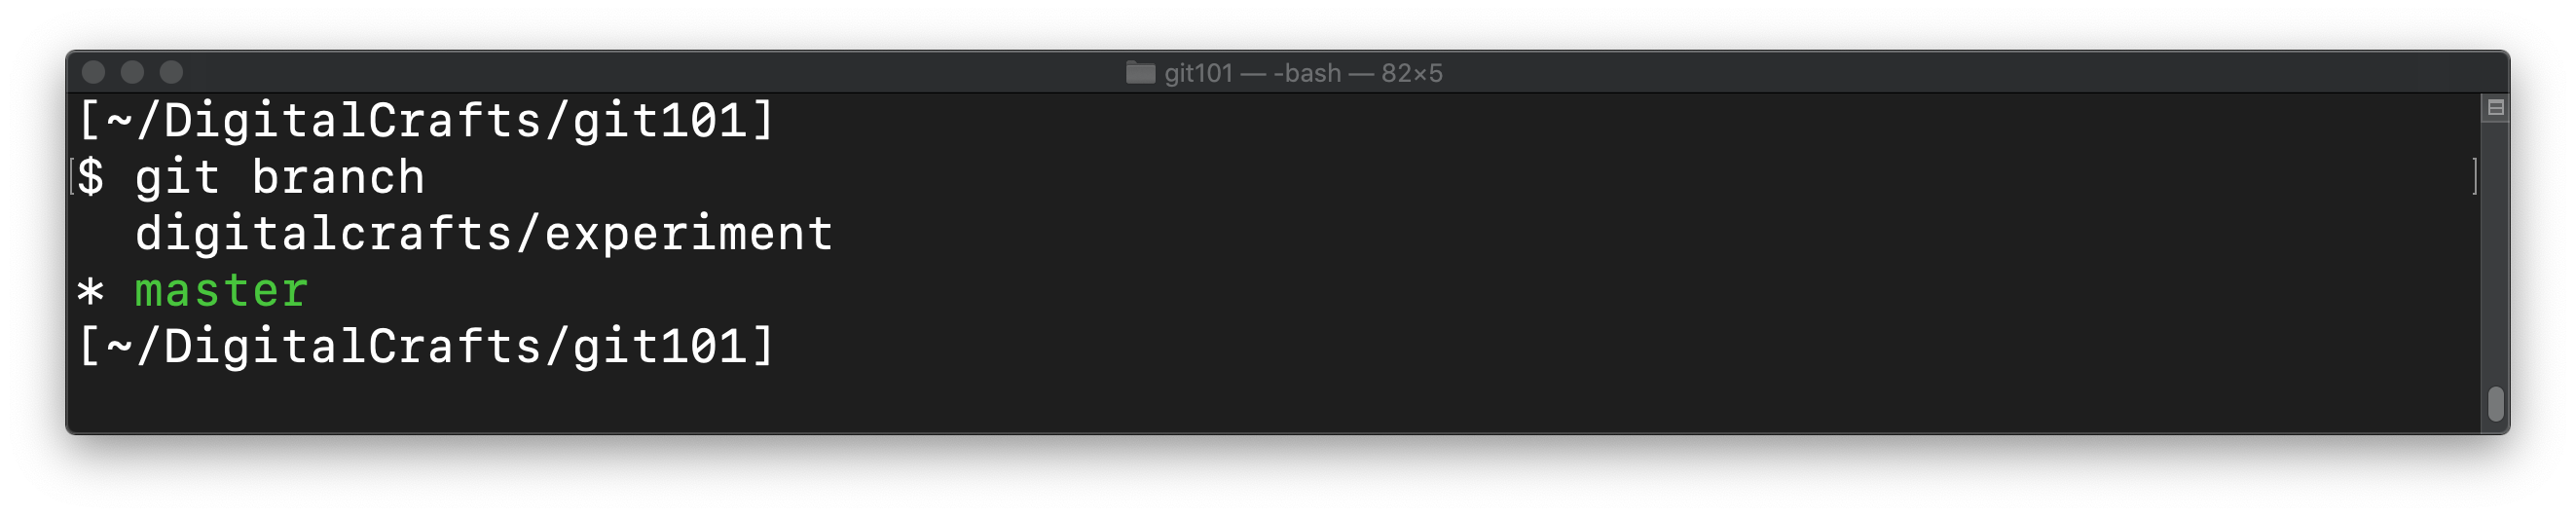Minimize the terminal window
This screenshot has width=2576, height=516.
pos(133,72)
